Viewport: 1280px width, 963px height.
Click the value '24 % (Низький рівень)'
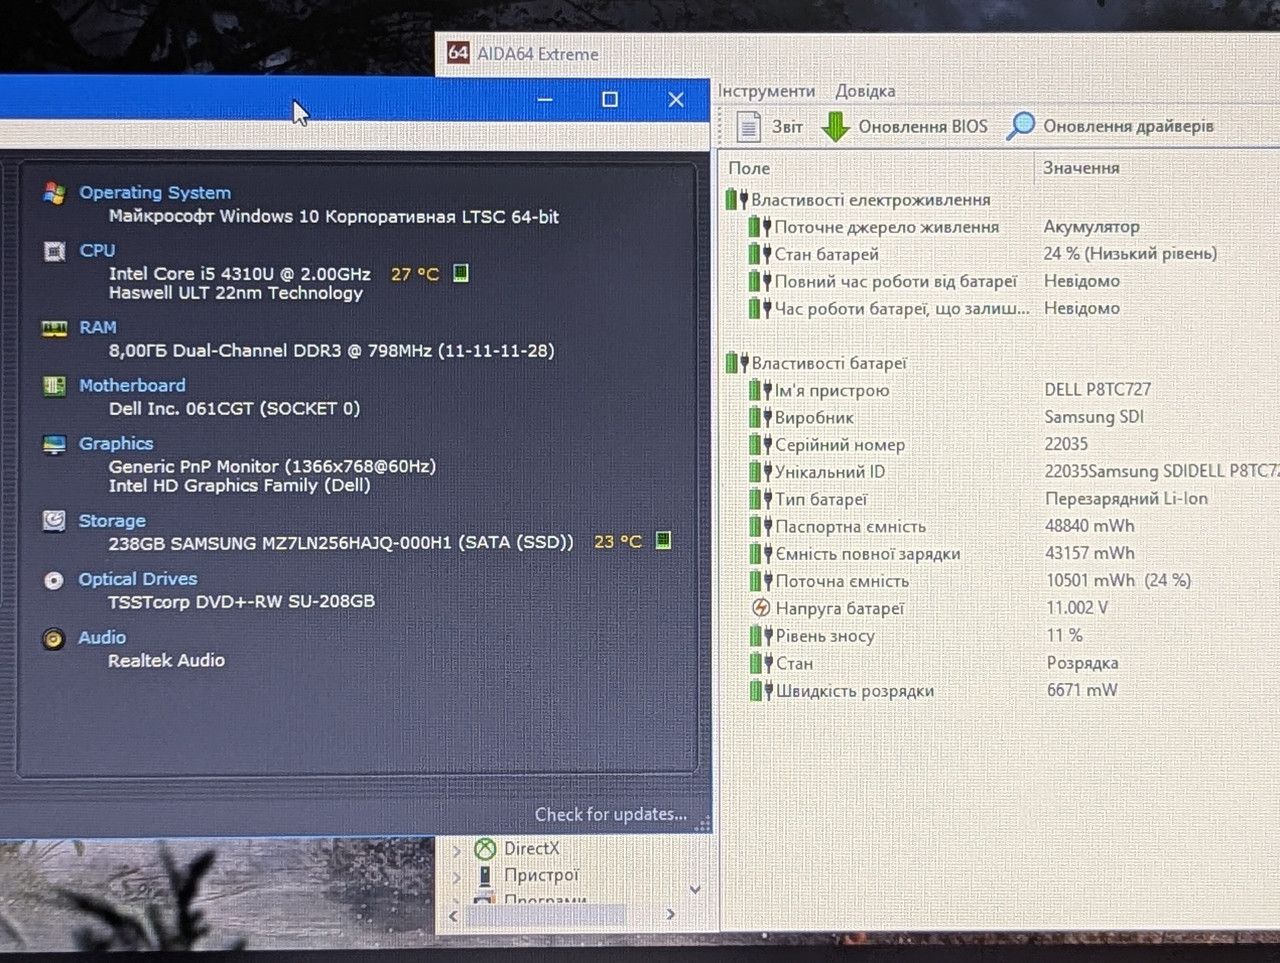[x=1130, y=254]
